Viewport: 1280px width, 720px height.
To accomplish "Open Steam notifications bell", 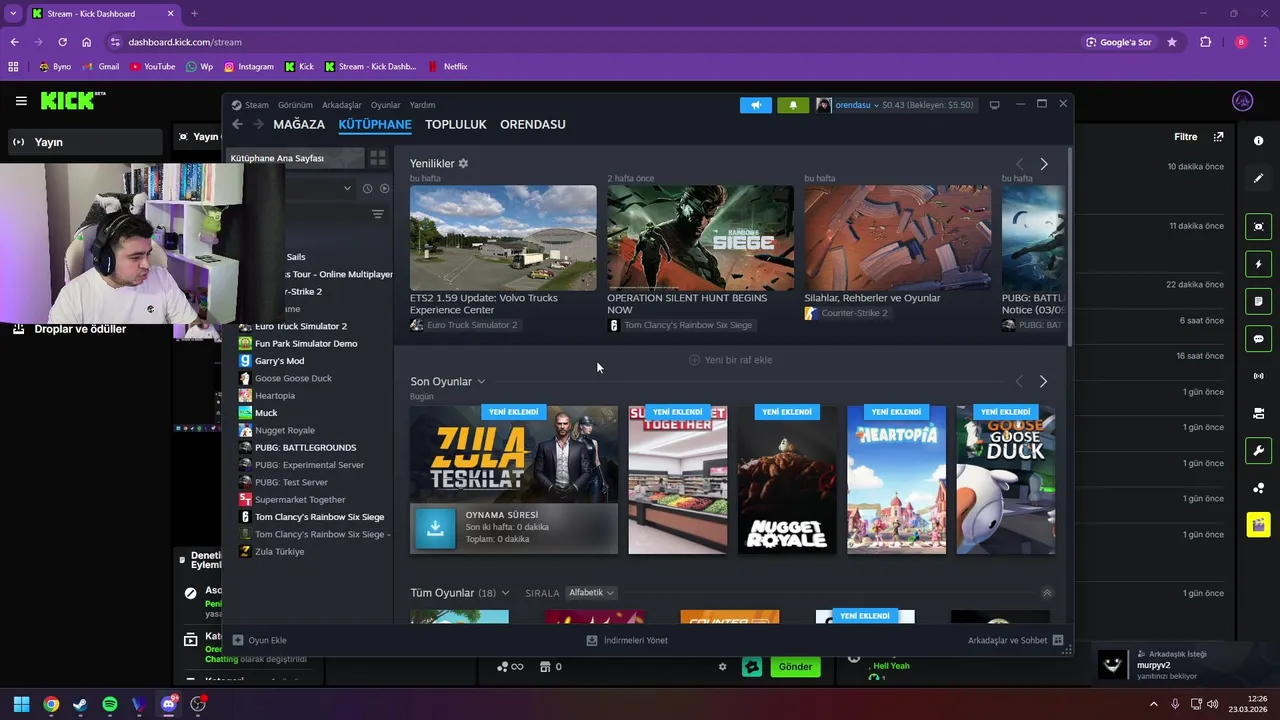I will coord(793,105).
